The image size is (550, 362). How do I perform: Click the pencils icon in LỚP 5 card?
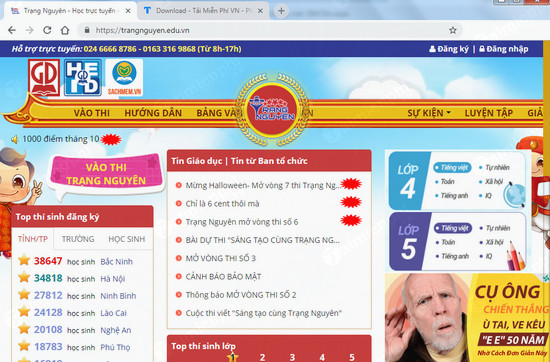point(515,256)
